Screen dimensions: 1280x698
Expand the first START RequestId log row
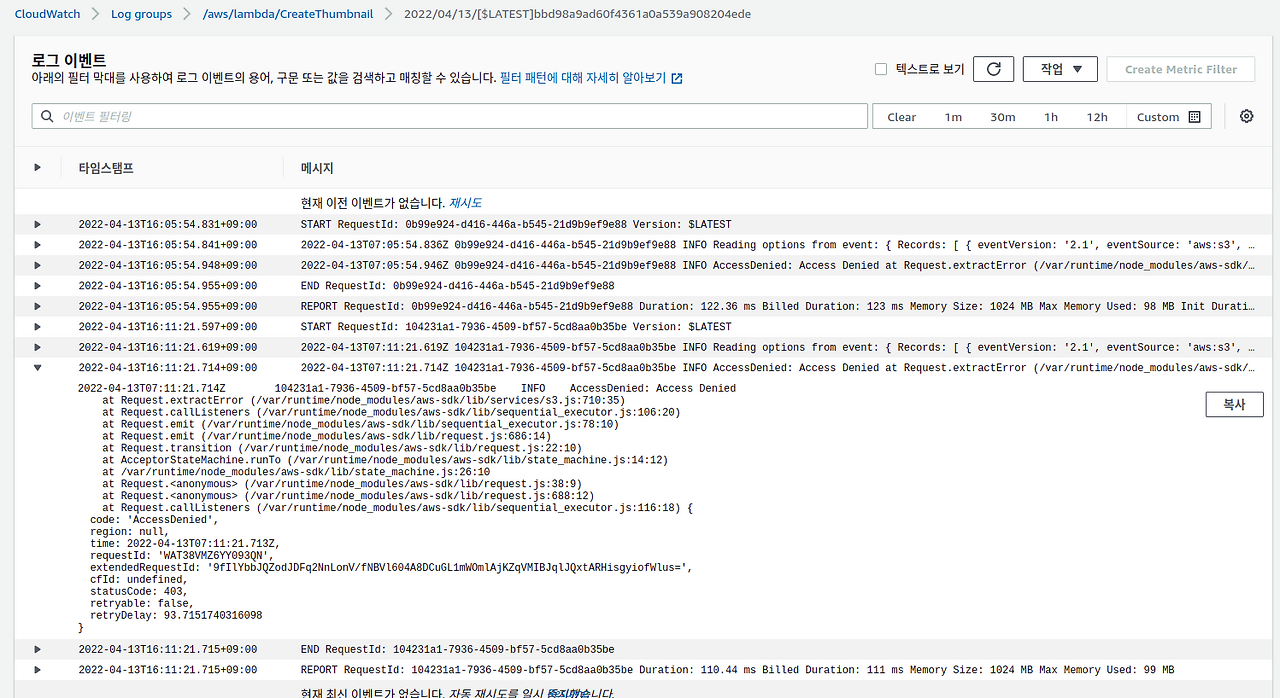click(37, 224)
